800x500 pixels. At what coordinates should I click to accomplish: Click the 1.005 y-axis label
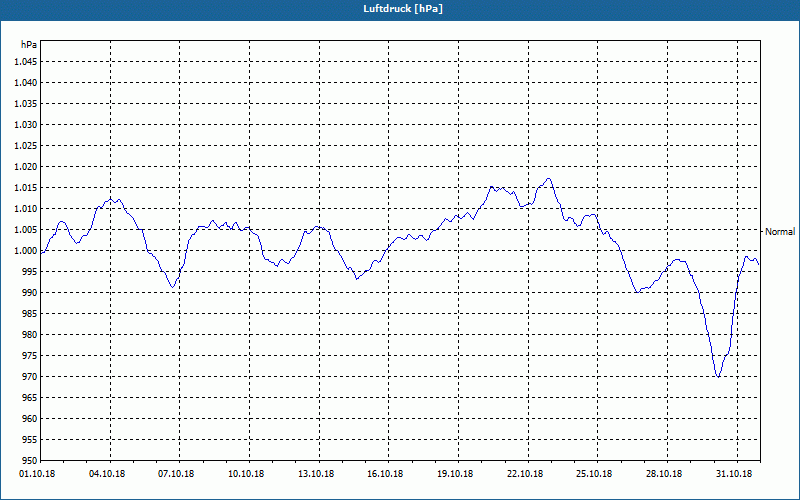point(26,230)
